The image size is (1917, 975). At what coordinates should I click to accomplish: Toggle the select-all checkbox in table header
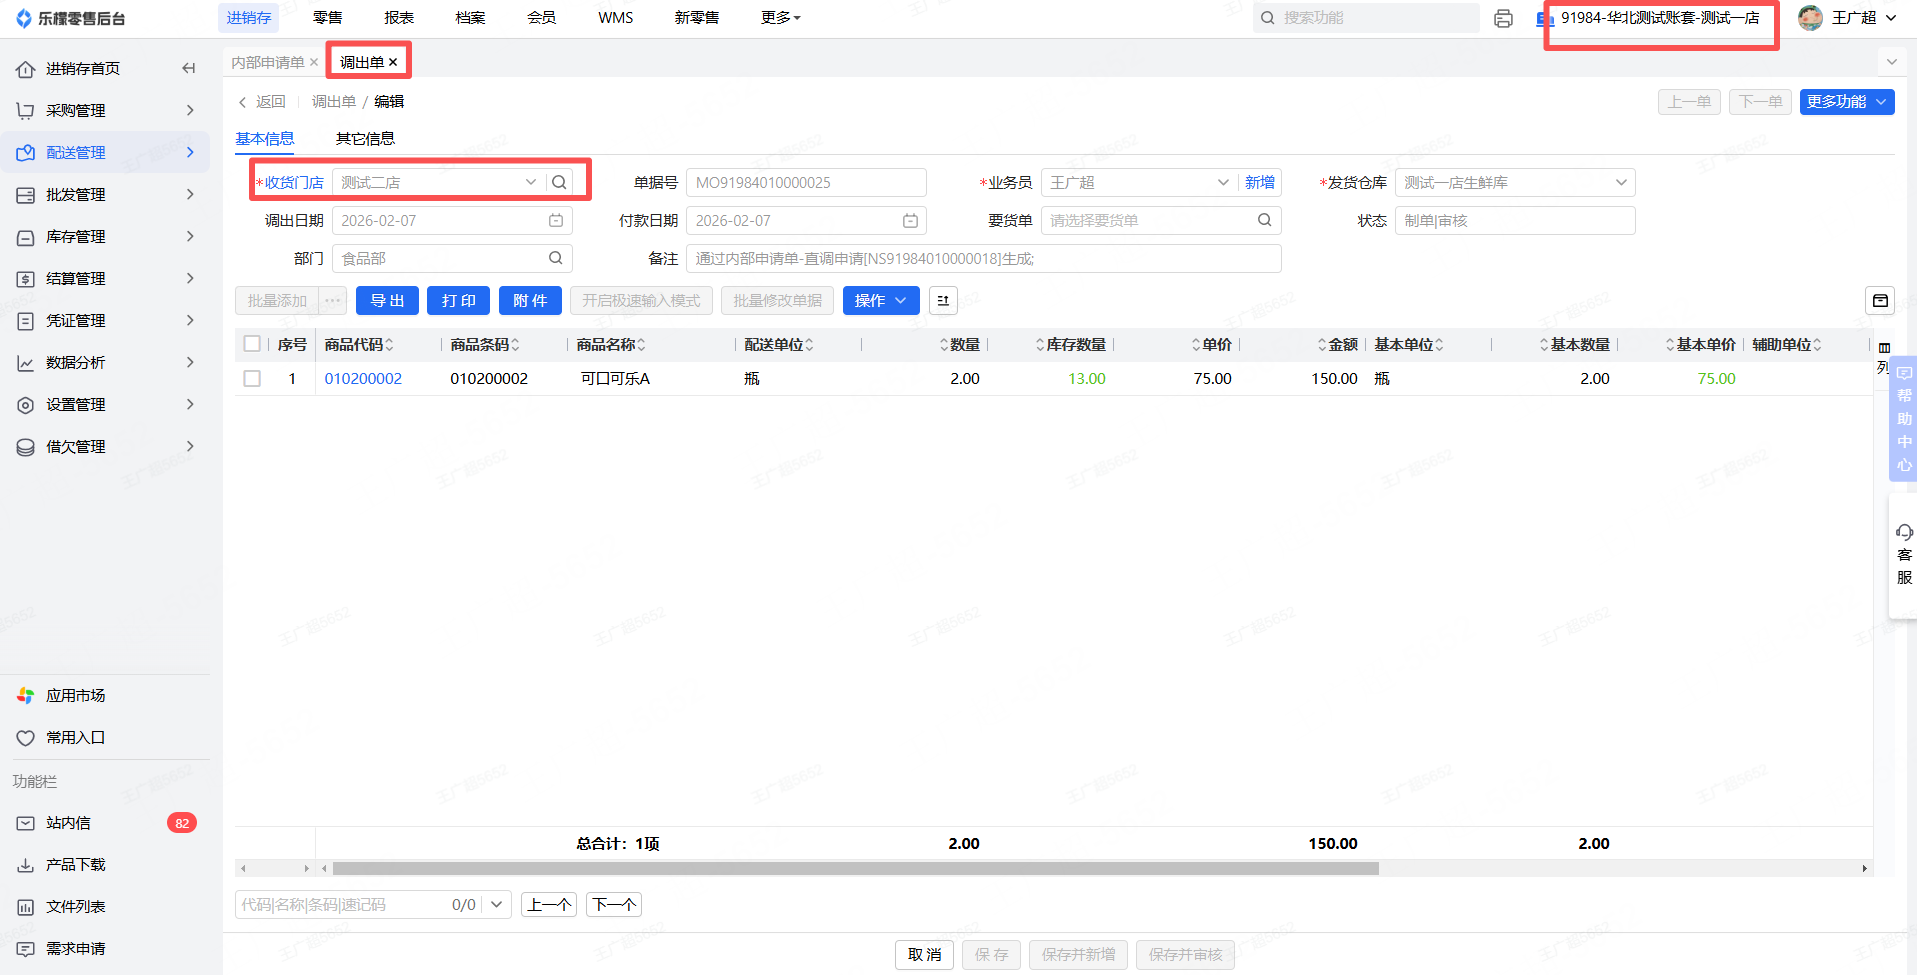[252, 344]
